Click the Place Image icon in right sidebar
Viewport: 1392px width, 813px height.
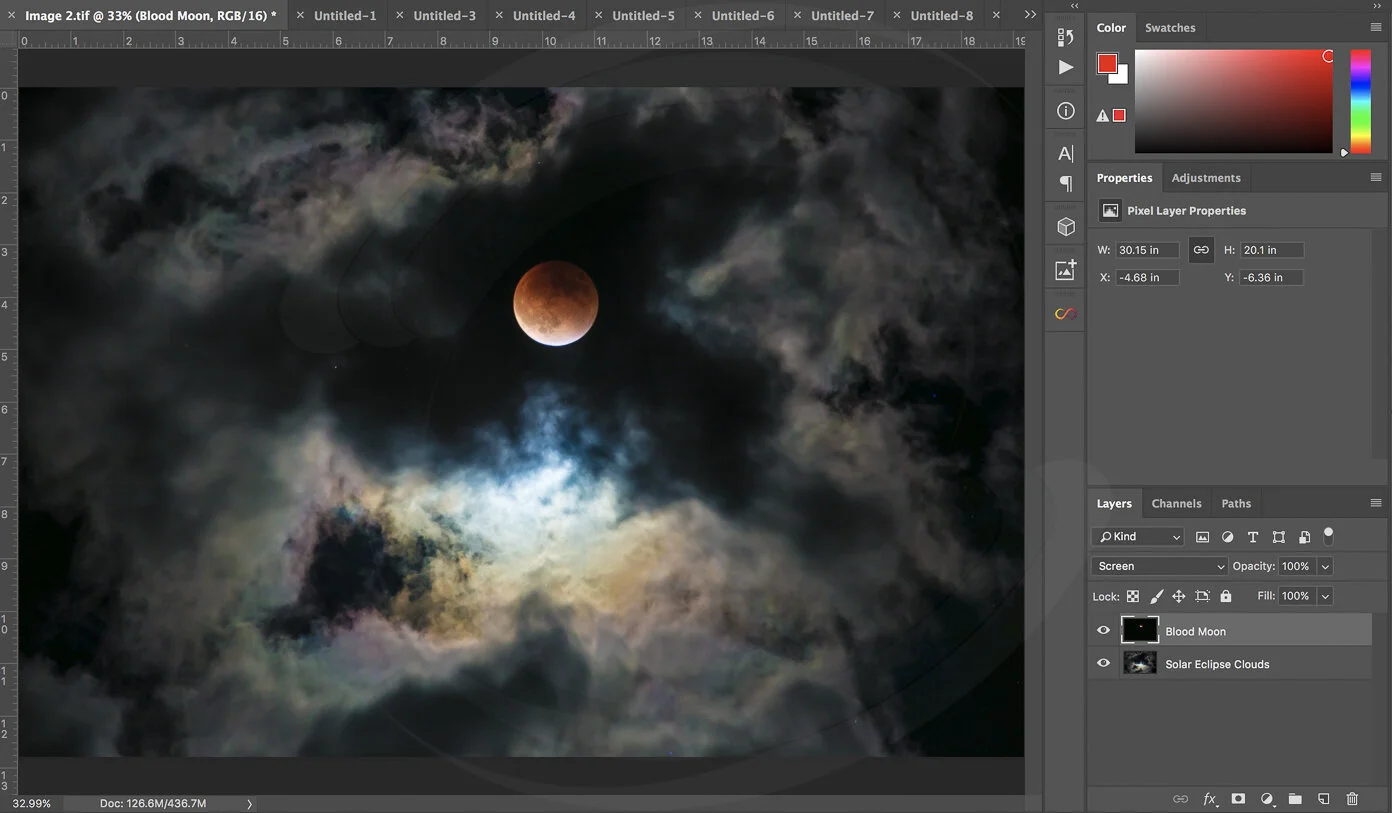click(x=1064, y=268)
